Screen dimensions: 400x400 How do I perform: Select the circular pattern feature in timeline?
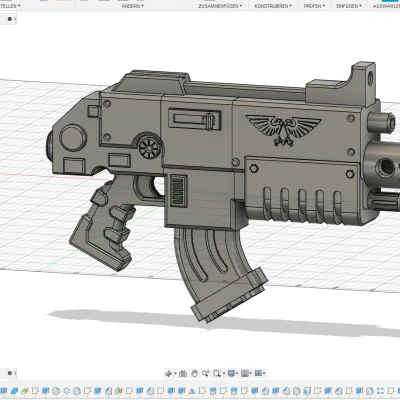[x=67, y=391]
